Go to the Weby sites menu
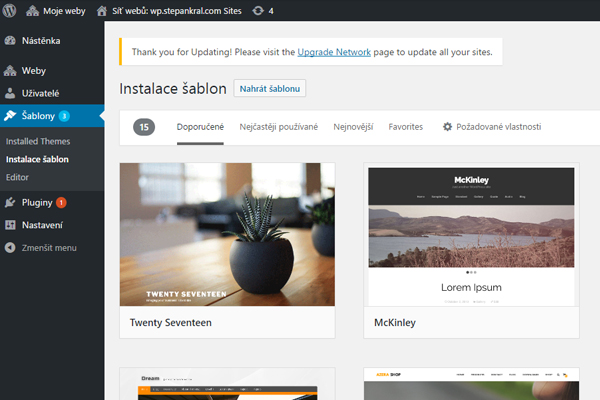600x400 pixels. pyautogui.click(x=33, y=71)
